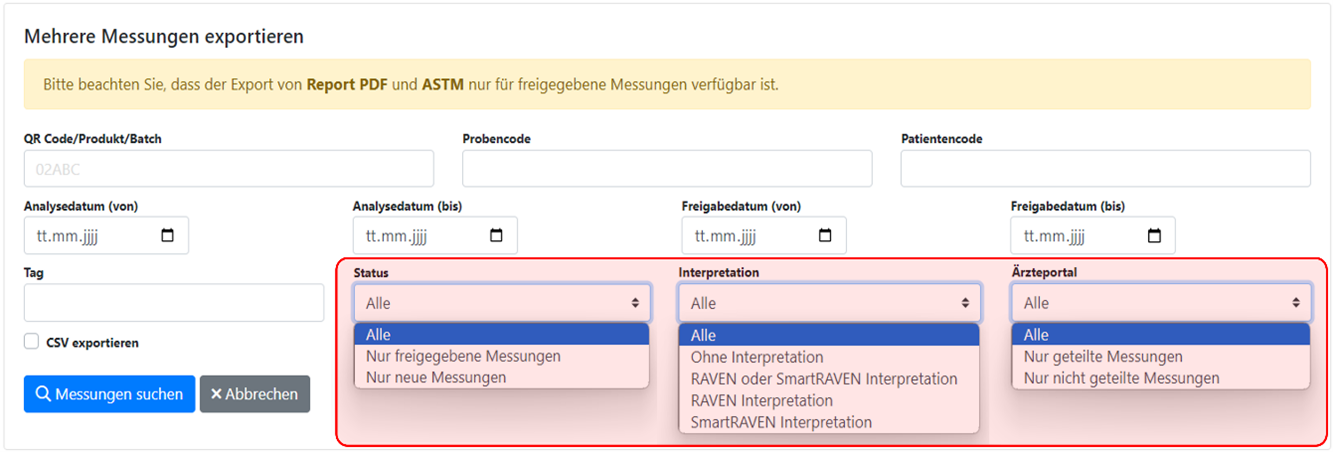Choose 'RAVEN oder SmartRAVEN Interpretation' option
Viewport: 1333px width, 452px height.
pos(824,379)
